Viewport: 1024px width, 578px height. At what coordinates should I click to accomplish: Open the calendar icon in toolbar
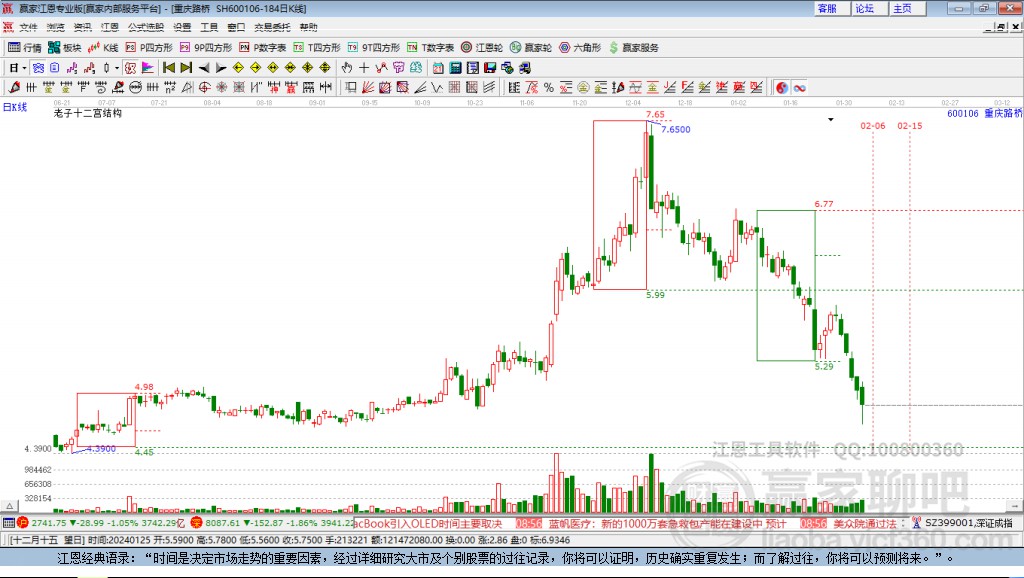pyautogui.click(x=438, y=68)
